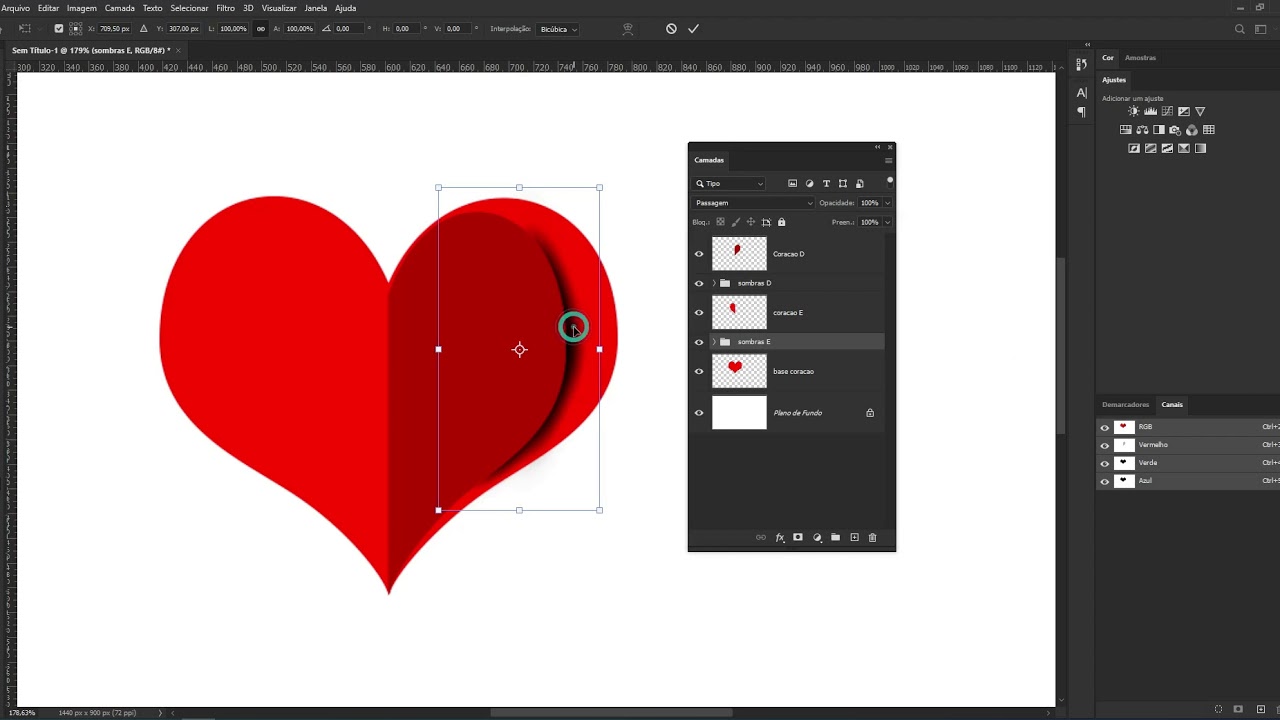Add a Curves adjustment
Screen dimensions: 1280x720
coord(1167,111)
